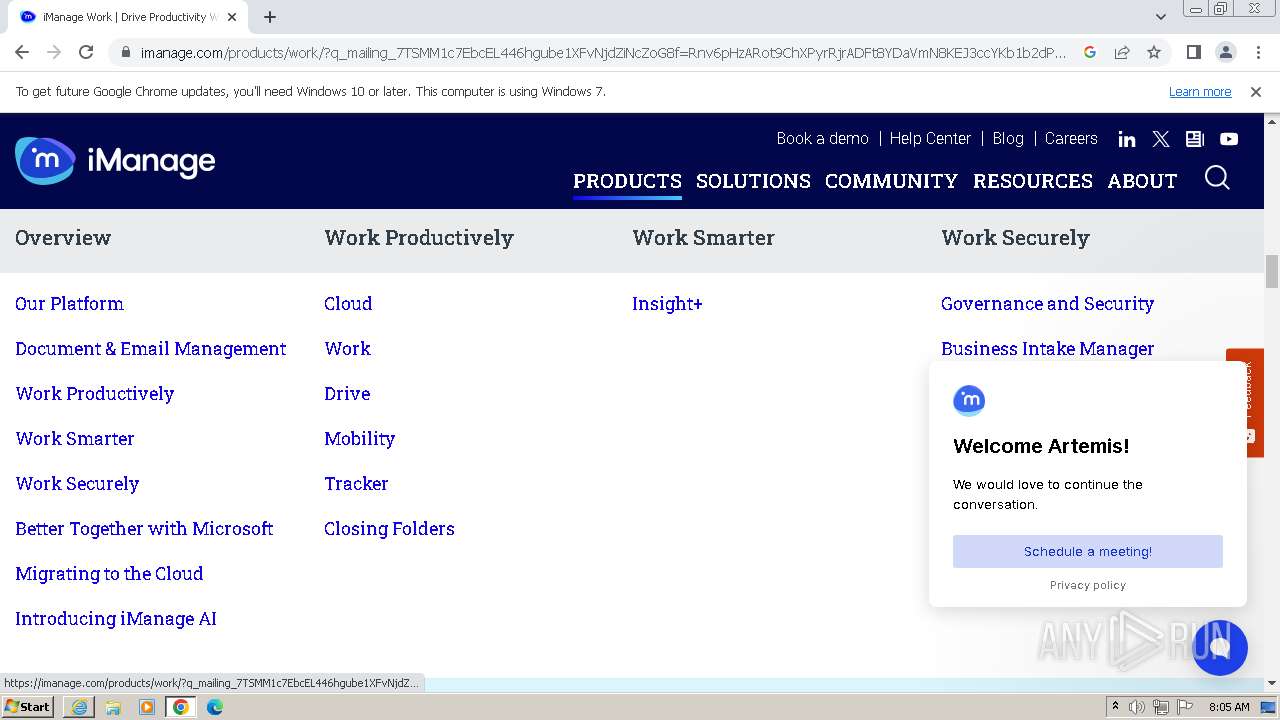The width and height of the screenshot is (1280, 720).
Task: Open Governance and Security link
Action: pyautogui.click(x=1047, y=304)
